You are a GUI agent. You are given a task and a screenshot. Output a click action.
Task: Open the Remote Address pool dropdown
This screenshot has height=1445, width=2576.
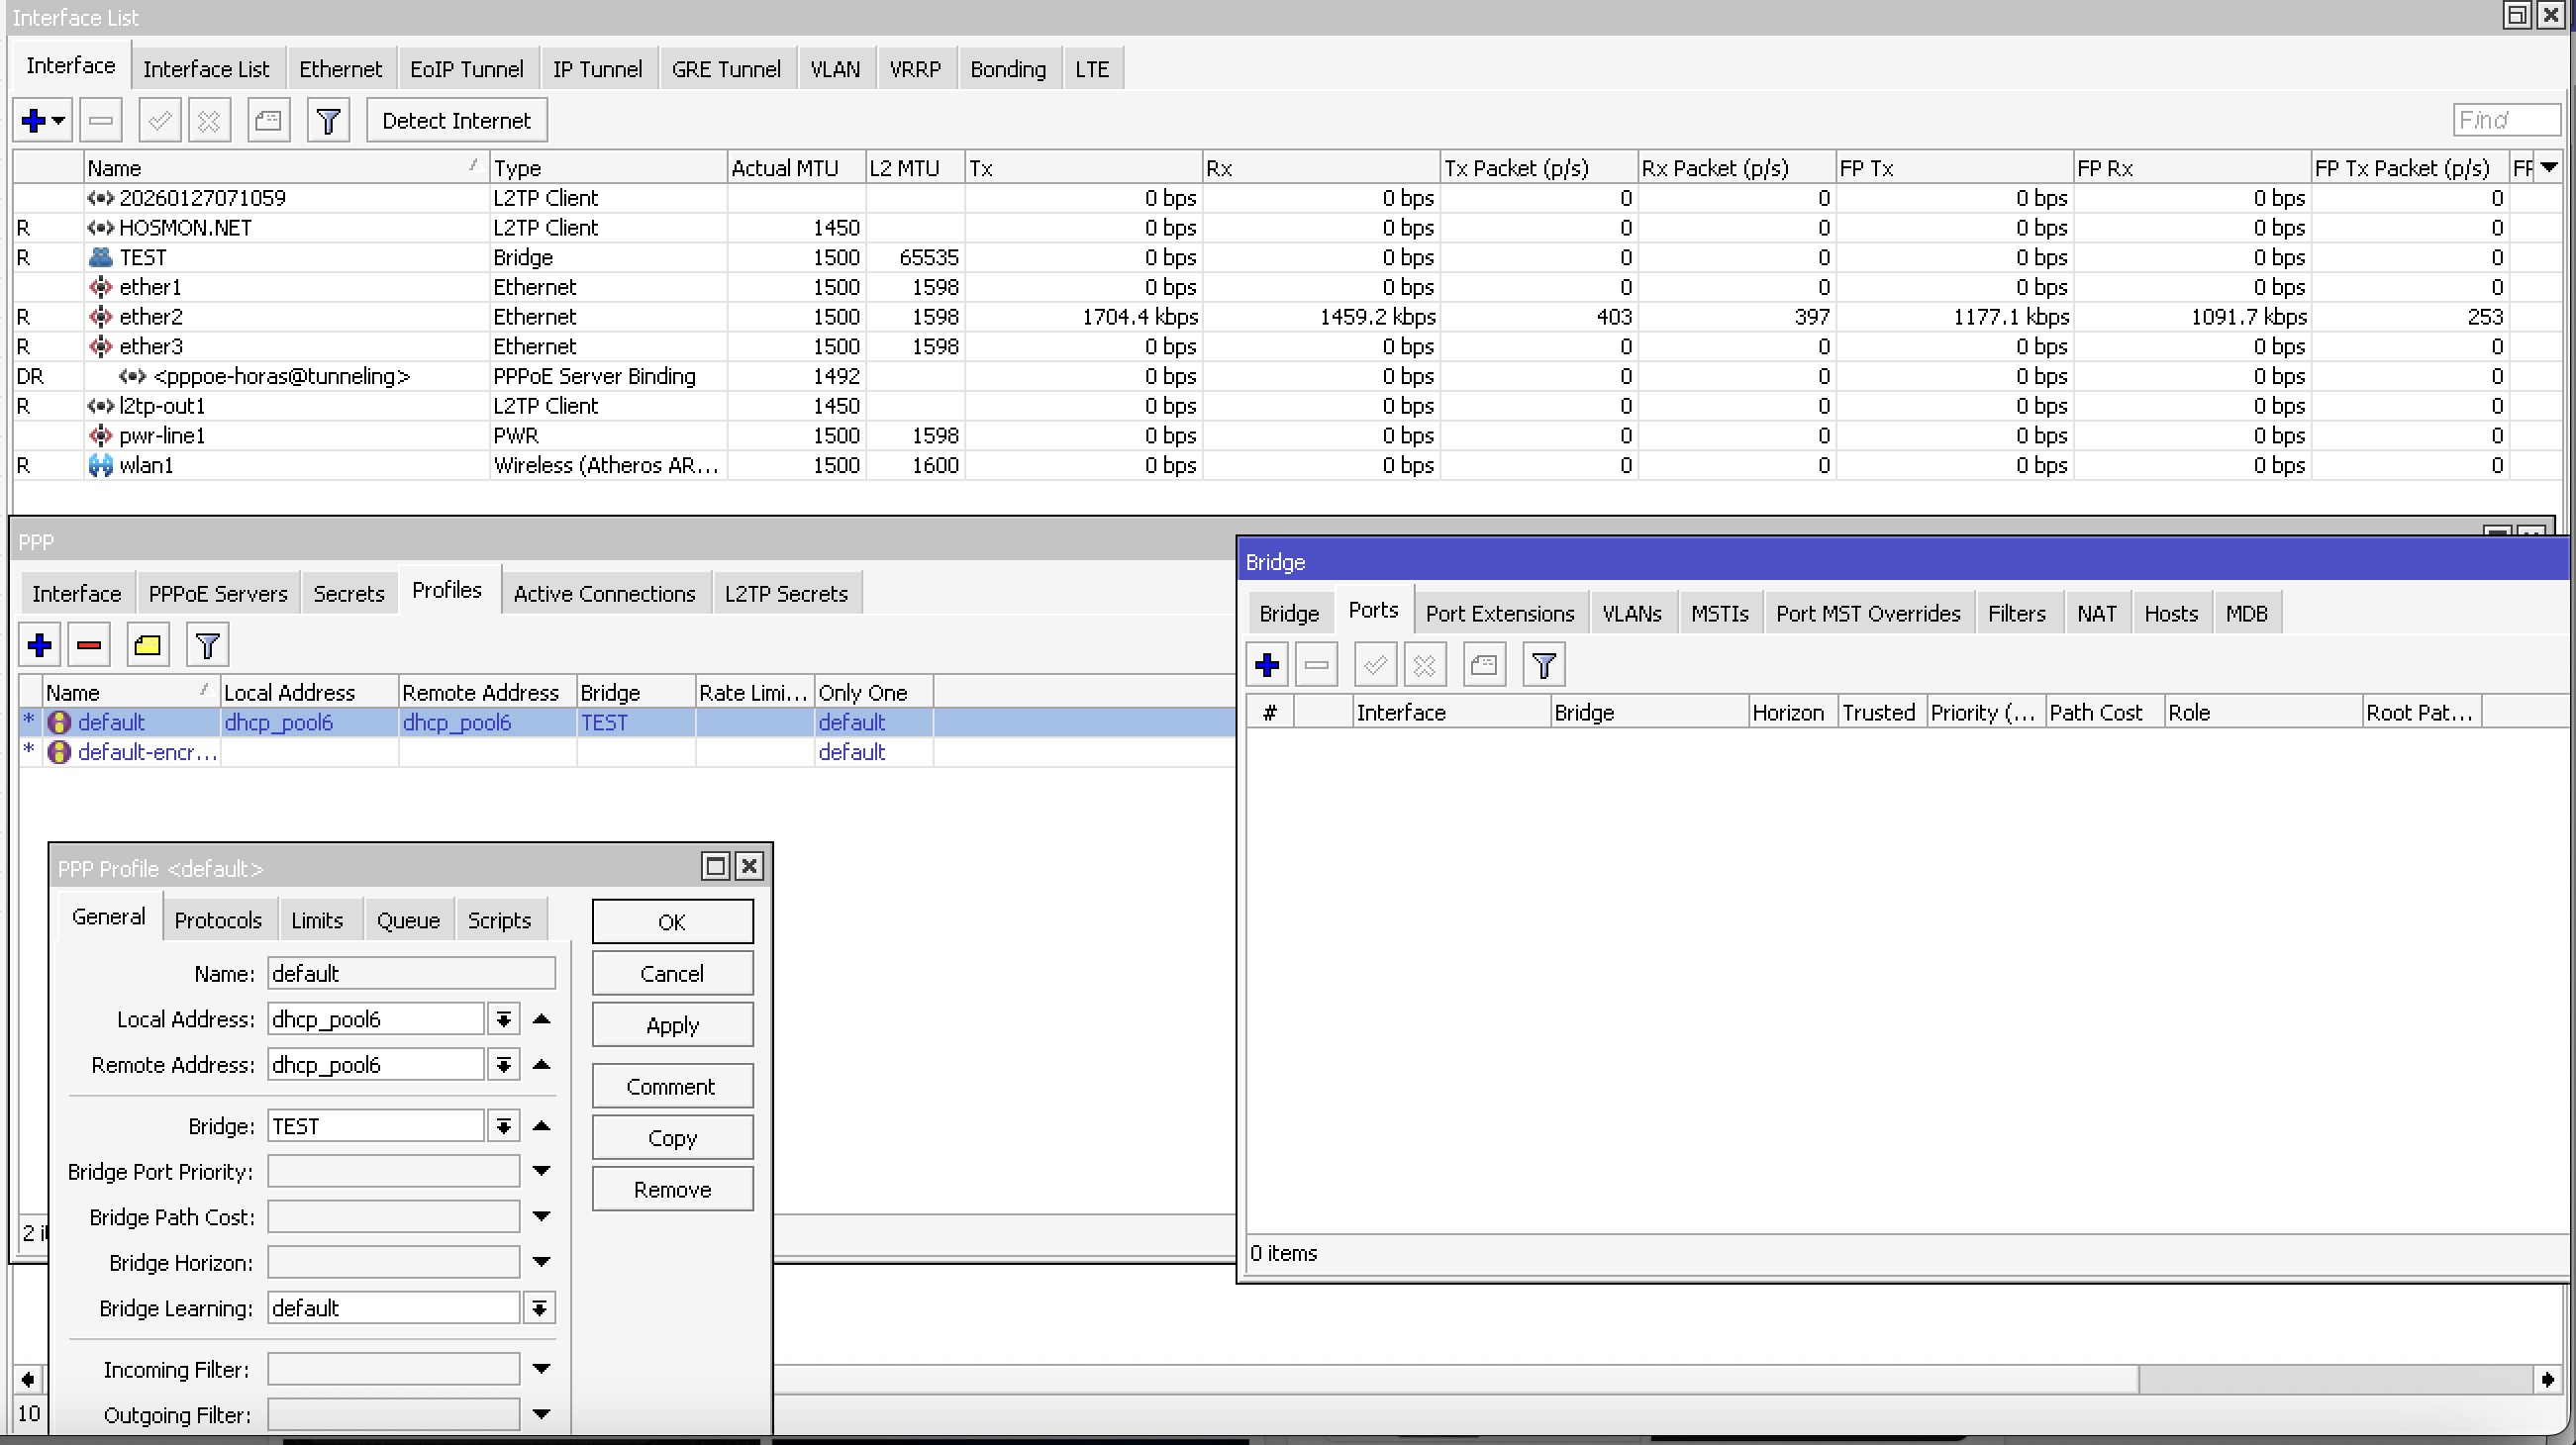[x=504, y=1065]
